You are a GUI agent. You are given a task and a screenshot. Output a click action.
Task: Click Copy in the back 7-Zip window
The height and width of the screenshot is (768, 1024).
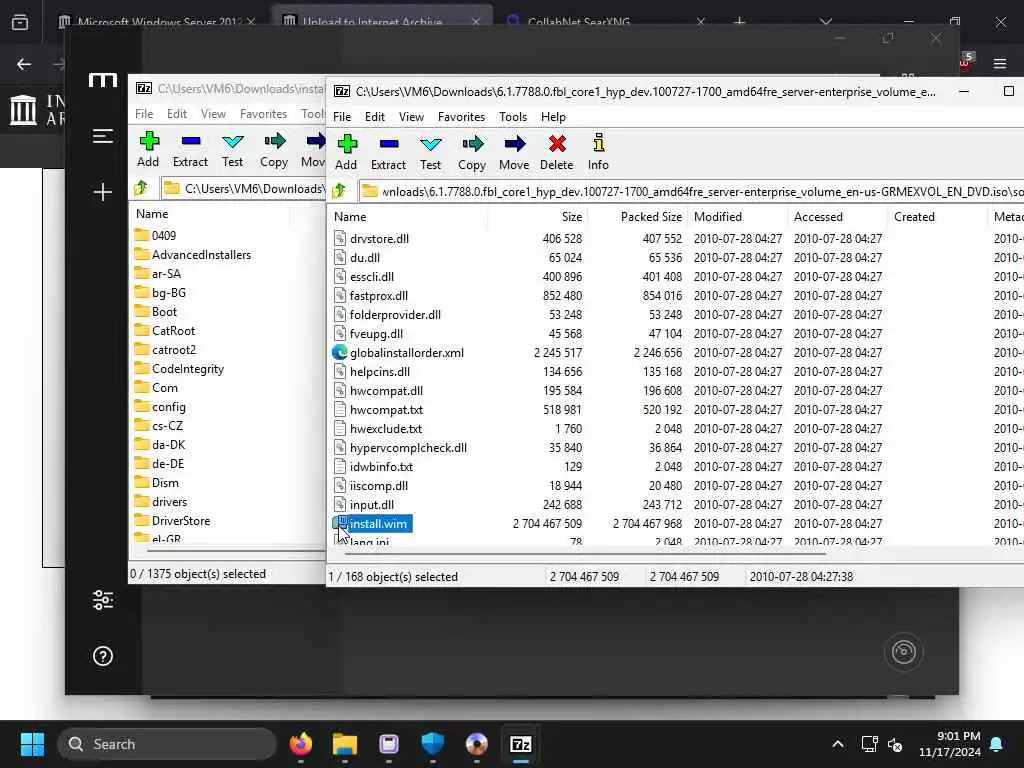click(274, 149)
